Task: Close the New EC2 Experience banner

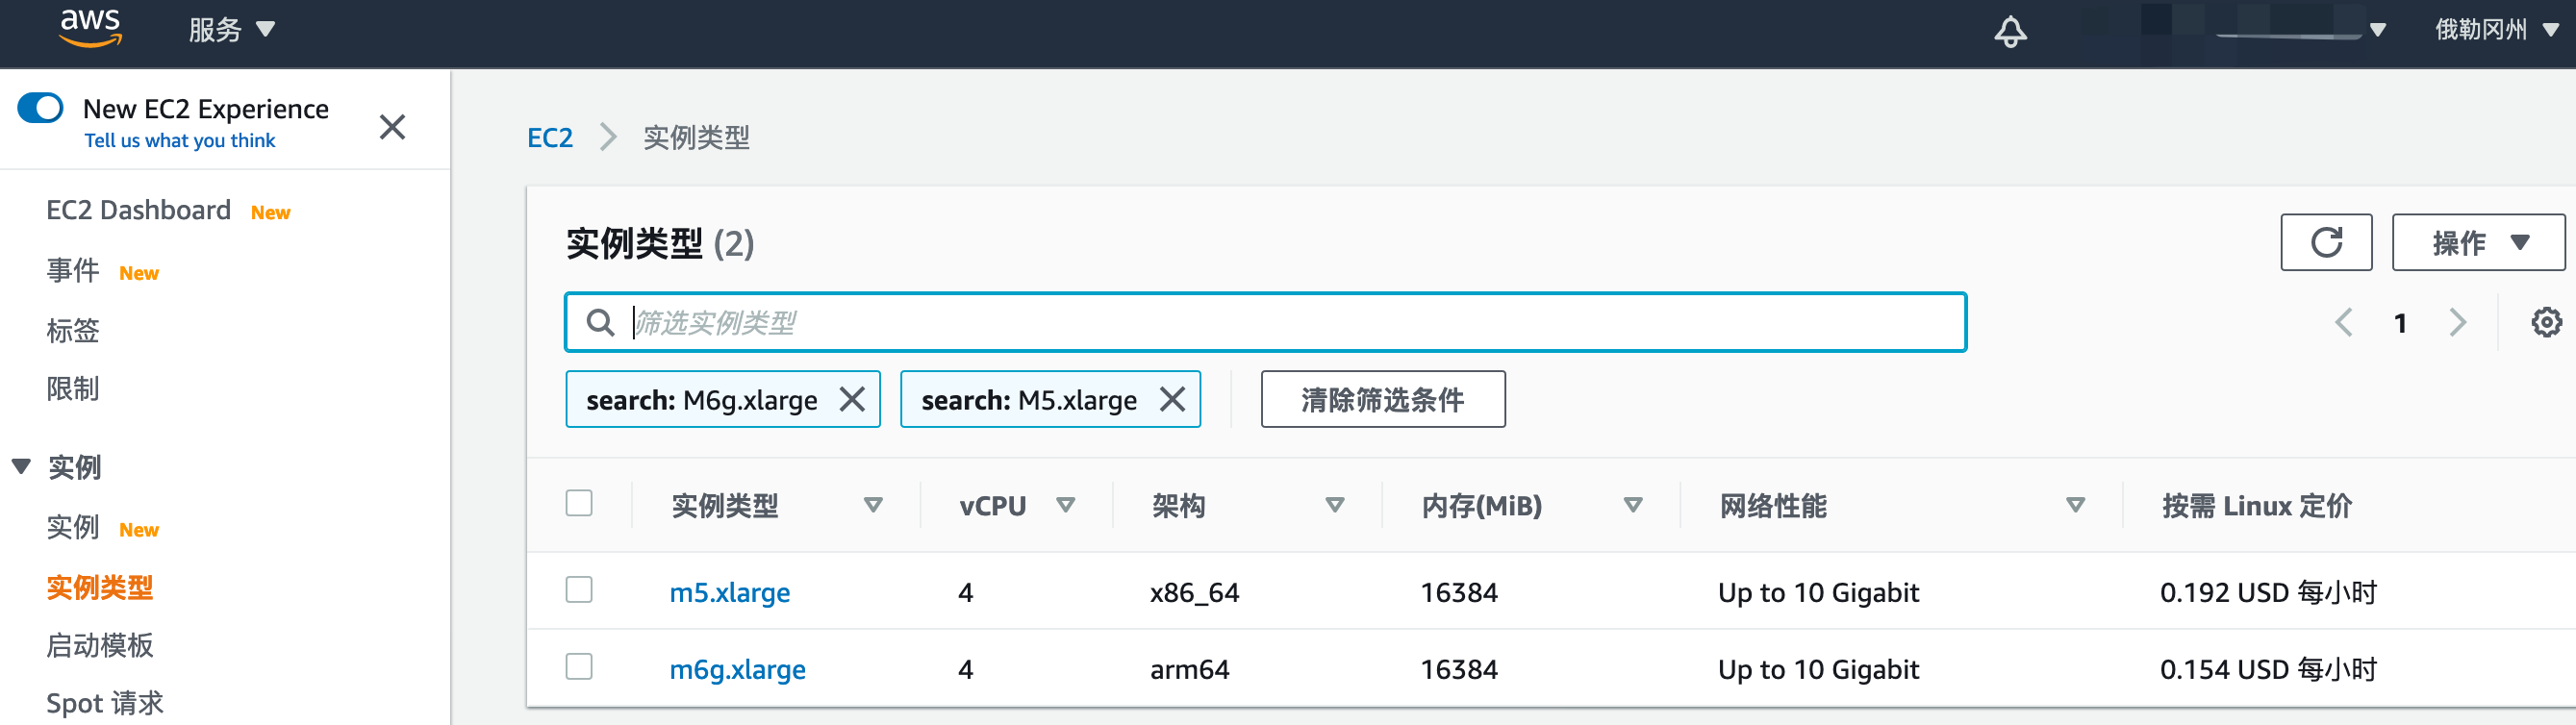Action: click(392, 127)
